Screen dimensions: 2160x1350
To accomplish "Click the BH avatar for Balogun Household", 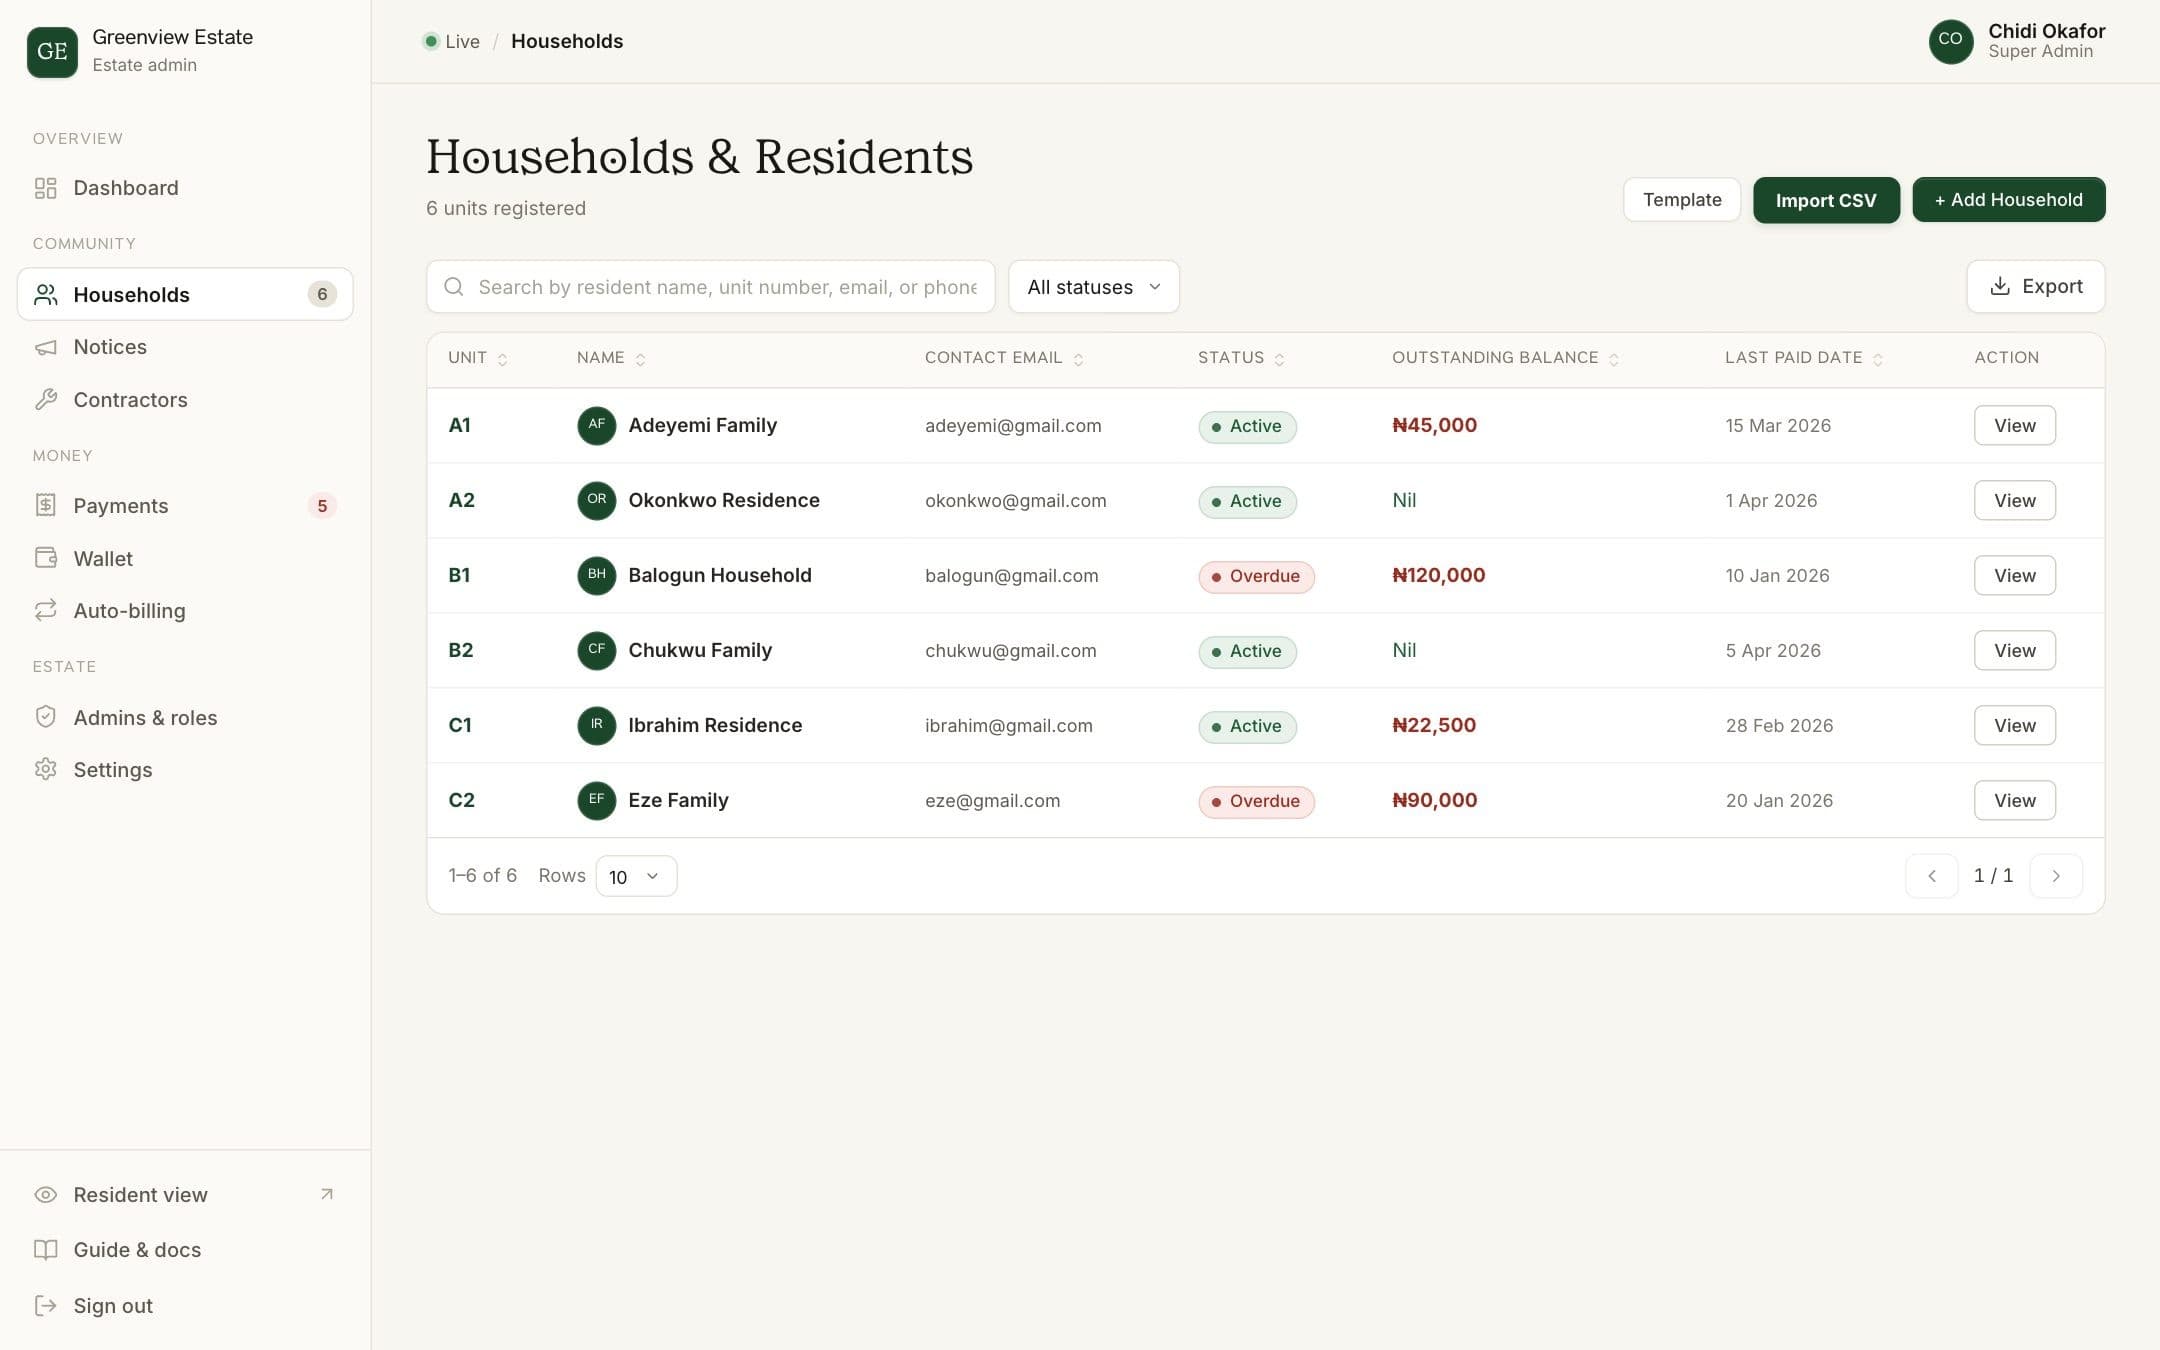I will pyautogui.click(x=596, y=575).
